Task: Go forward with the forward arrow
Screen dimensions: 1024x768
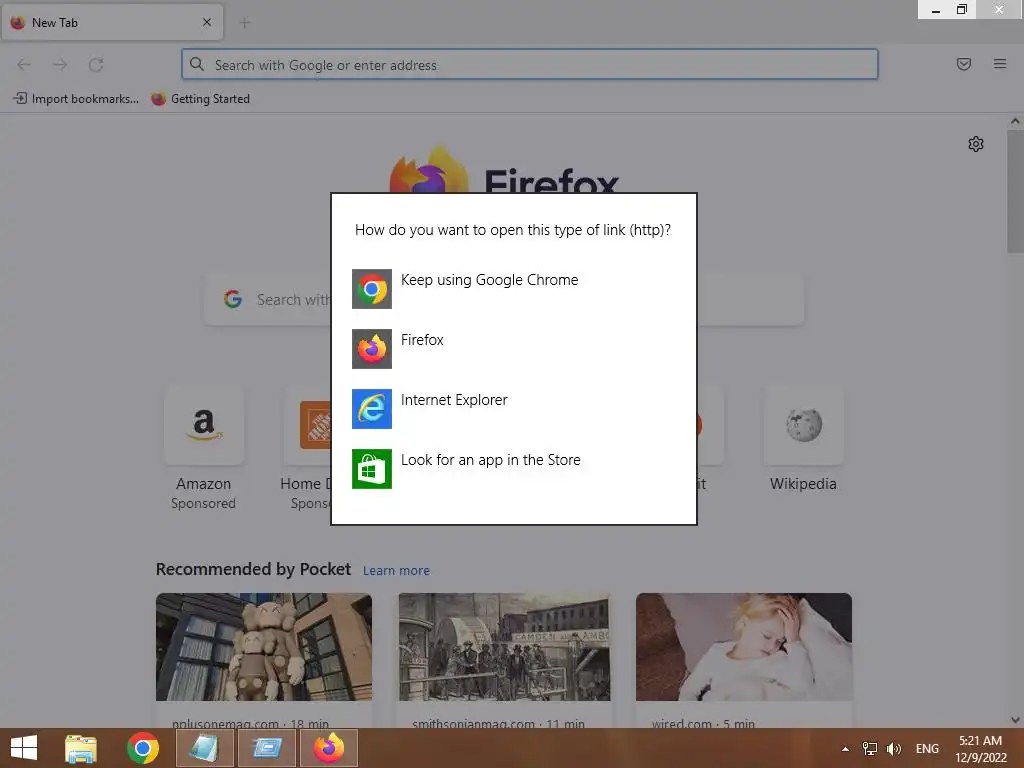Action: tap(60, 65)
